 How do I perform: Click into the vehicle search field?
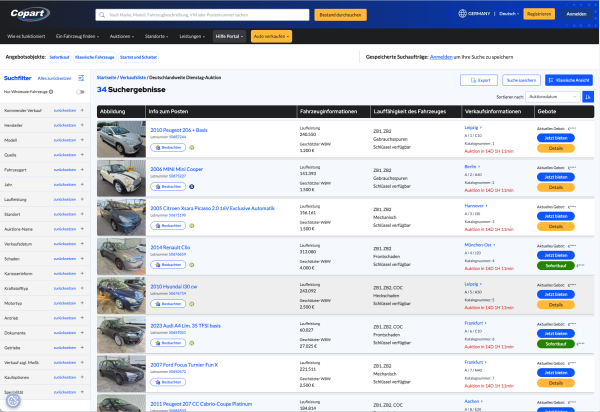pos(202,15)
